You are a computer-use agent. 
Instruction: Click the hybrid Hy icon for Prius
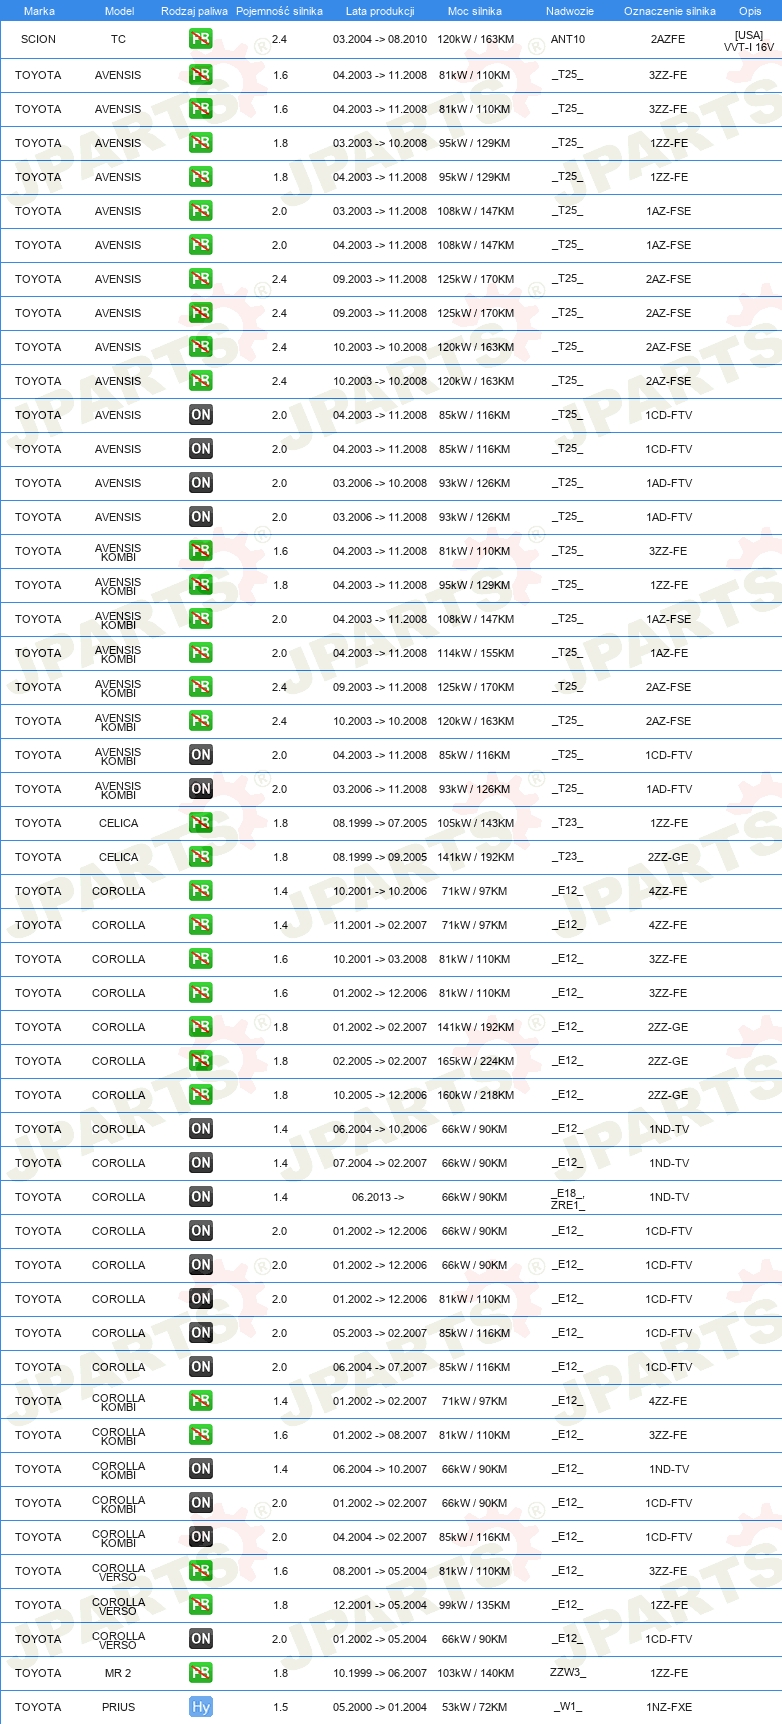click(x=201, y=1707)
